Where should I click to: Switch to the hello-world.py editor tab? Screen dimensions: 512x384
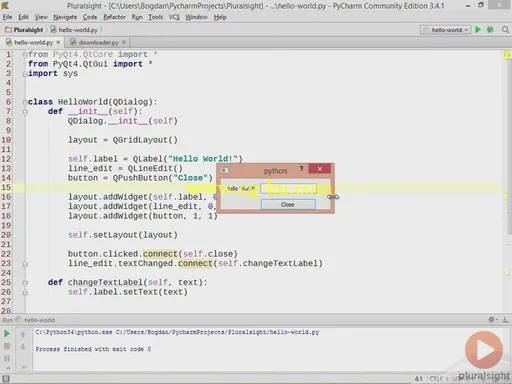coord(33,42)
